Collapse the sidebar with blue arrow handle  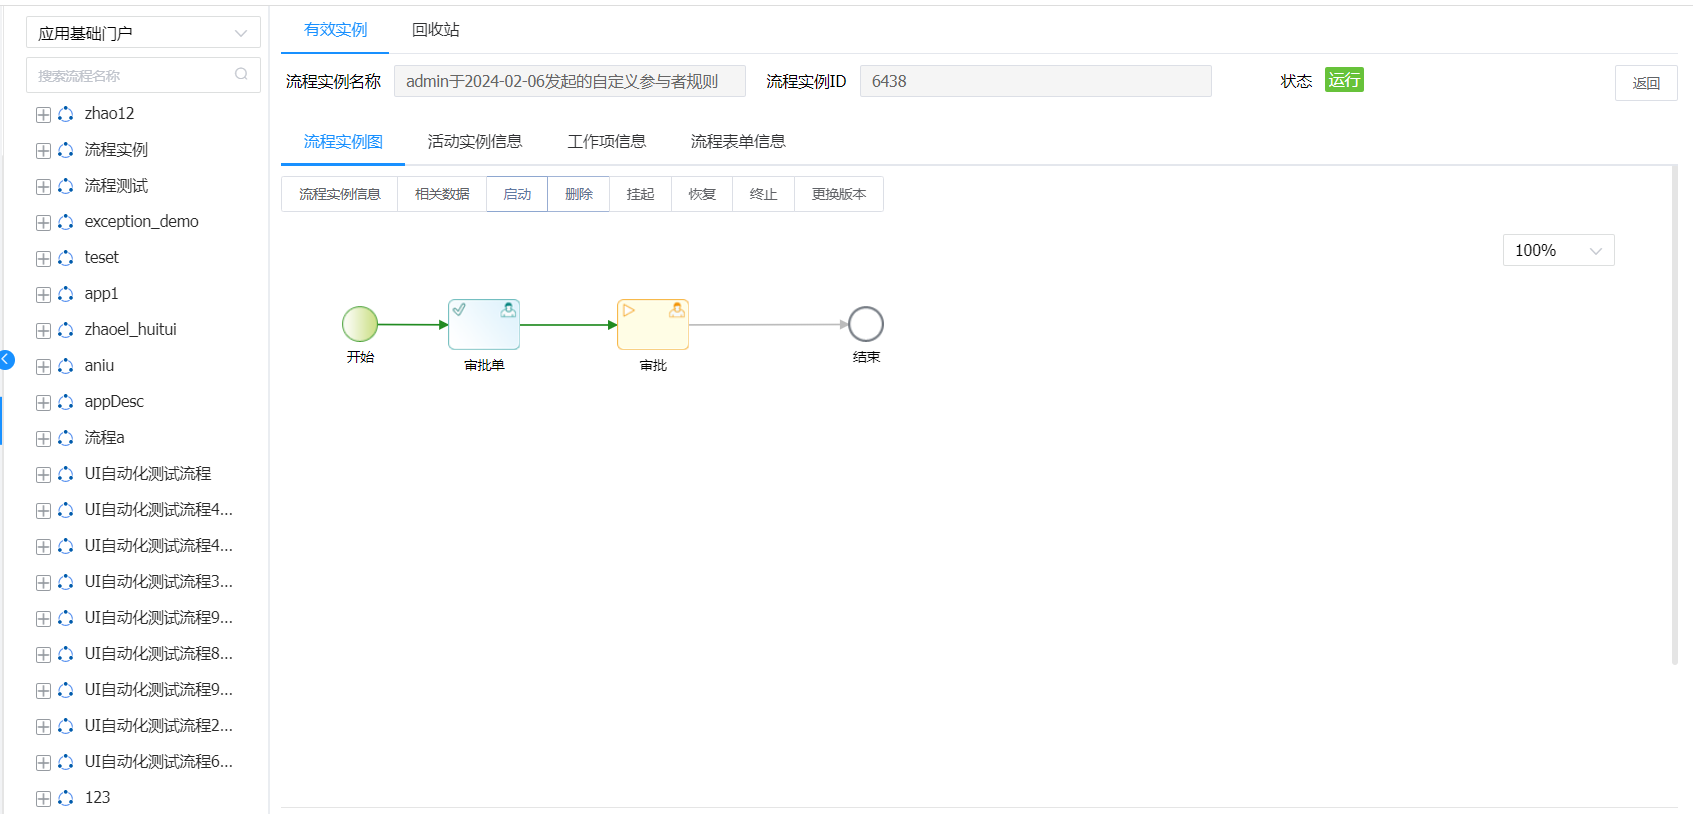point(6,359)
